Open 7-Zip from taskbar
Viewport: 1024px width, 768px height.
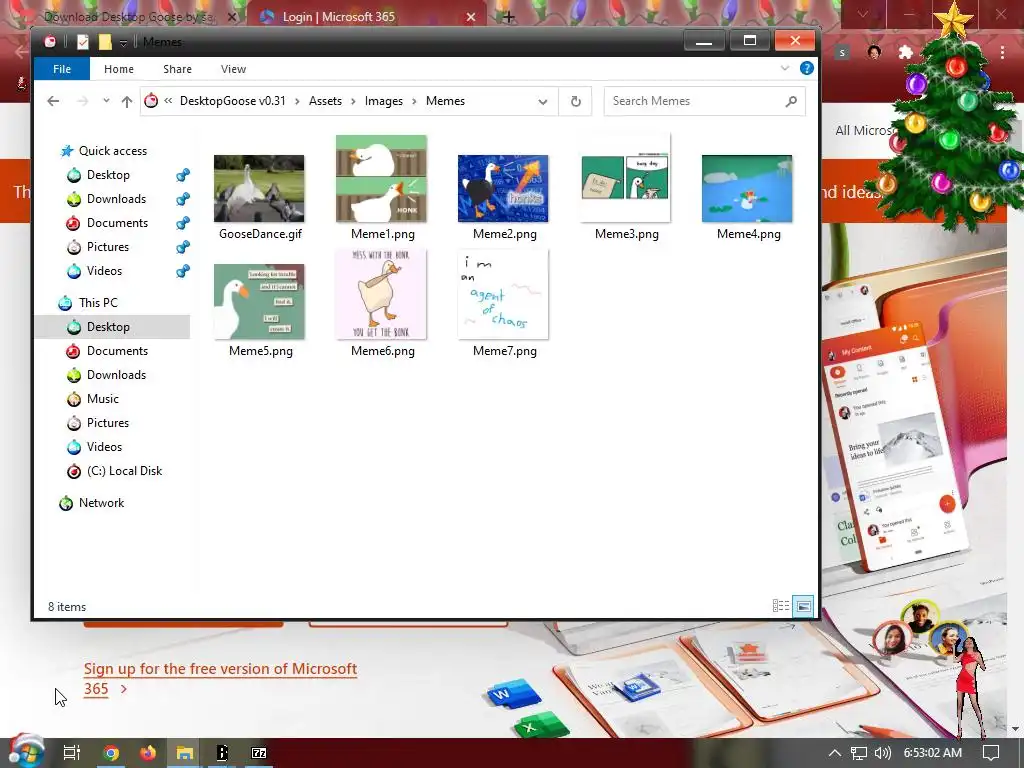pos(259,753)
